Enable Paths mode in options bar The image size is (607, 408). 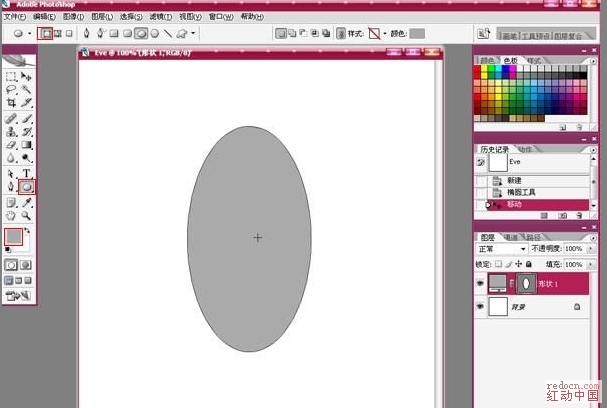58,34
